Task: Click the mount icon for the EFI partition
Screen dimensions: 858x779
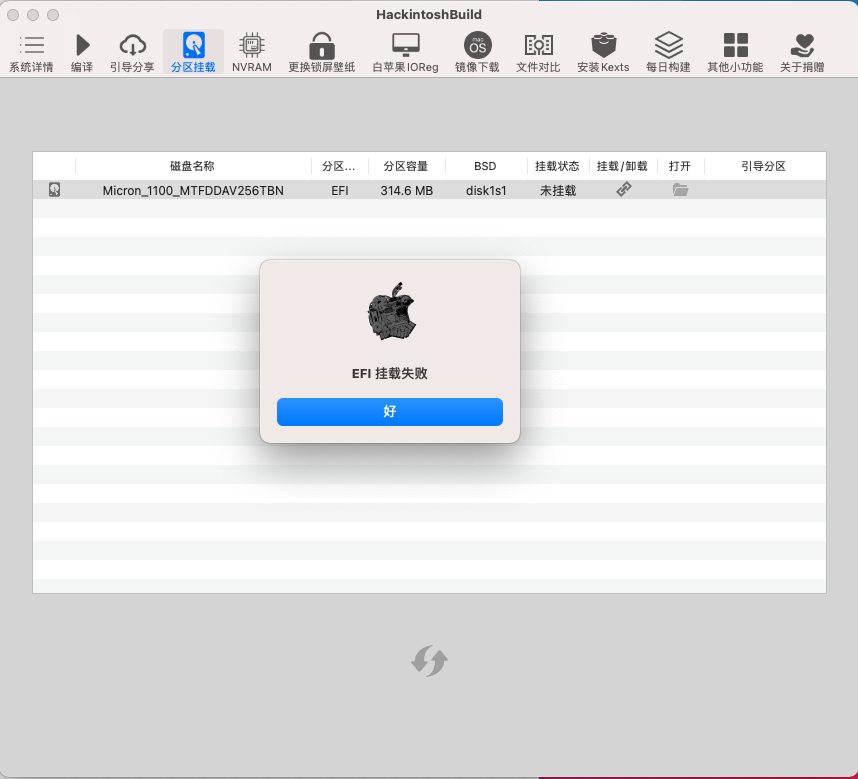Action: click(x=622, y=189)
